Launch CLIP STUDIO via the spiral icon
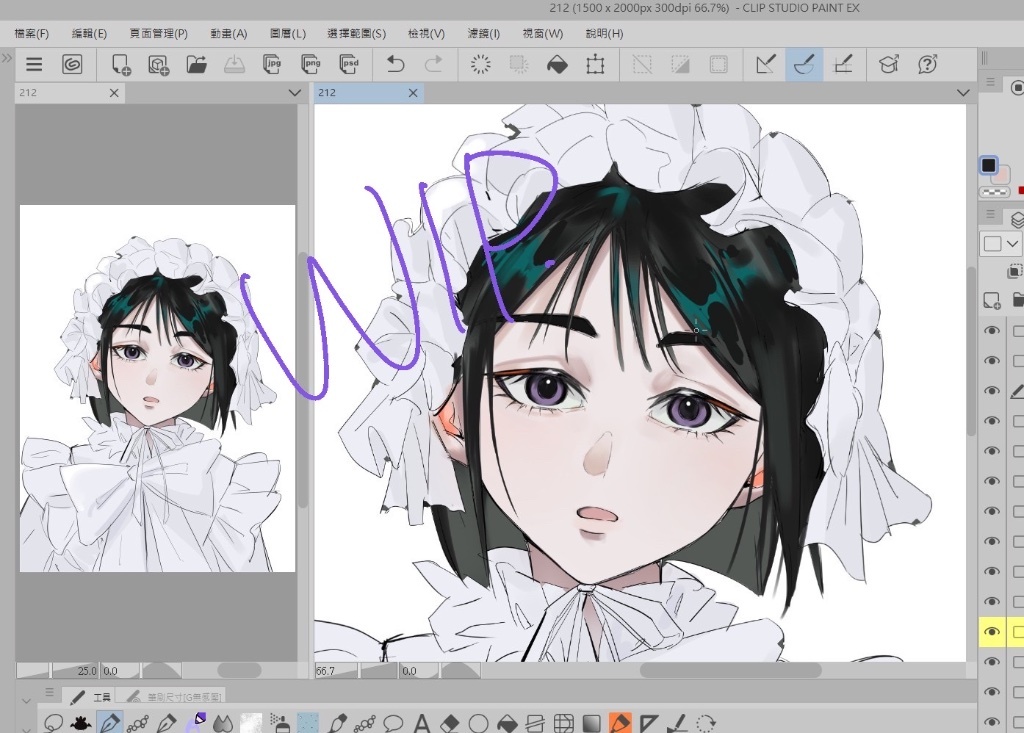The image size is (1024, 733). point(72,64)
